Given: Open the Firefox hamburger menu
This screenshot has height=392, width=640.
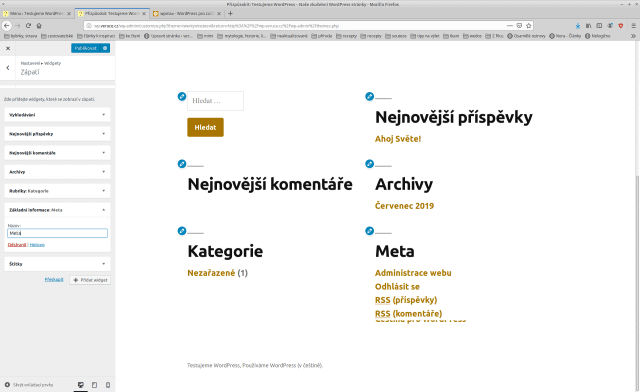Looking at the screenshot, I should point(633,25).
